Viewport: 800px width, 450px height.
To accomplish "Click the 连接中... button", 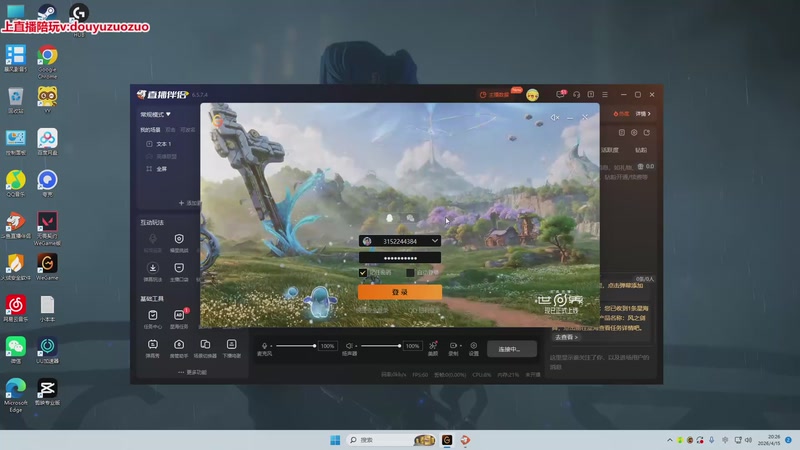I will 511,349.
